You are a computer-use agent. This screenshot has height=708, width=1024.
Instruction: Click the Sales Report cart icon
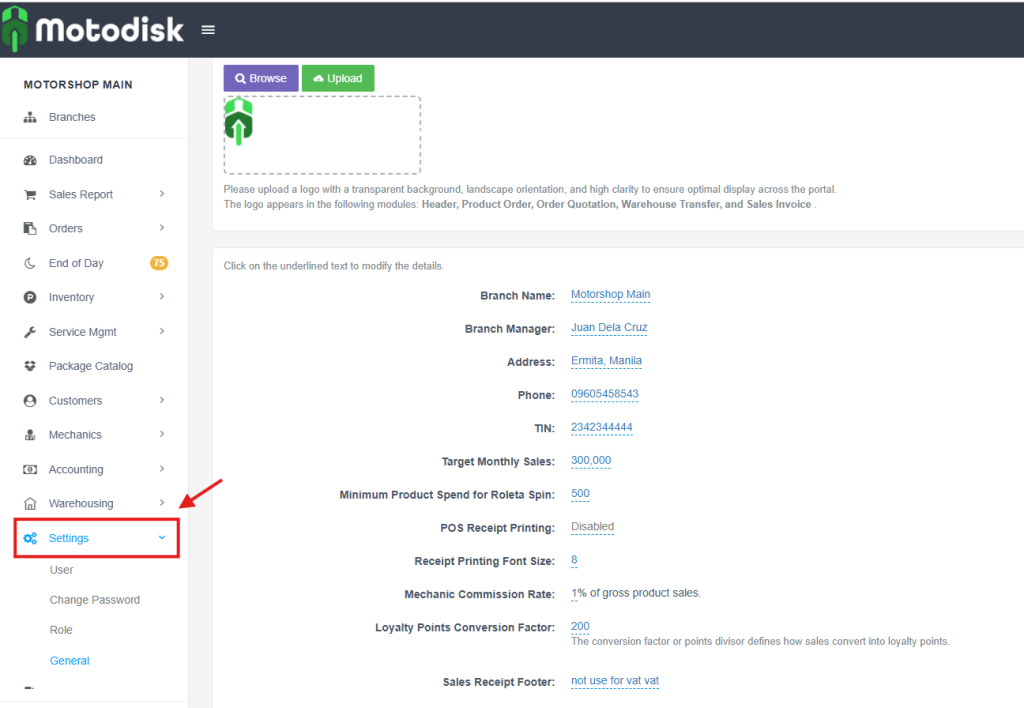pyautogui.click(x=30, y=195)
